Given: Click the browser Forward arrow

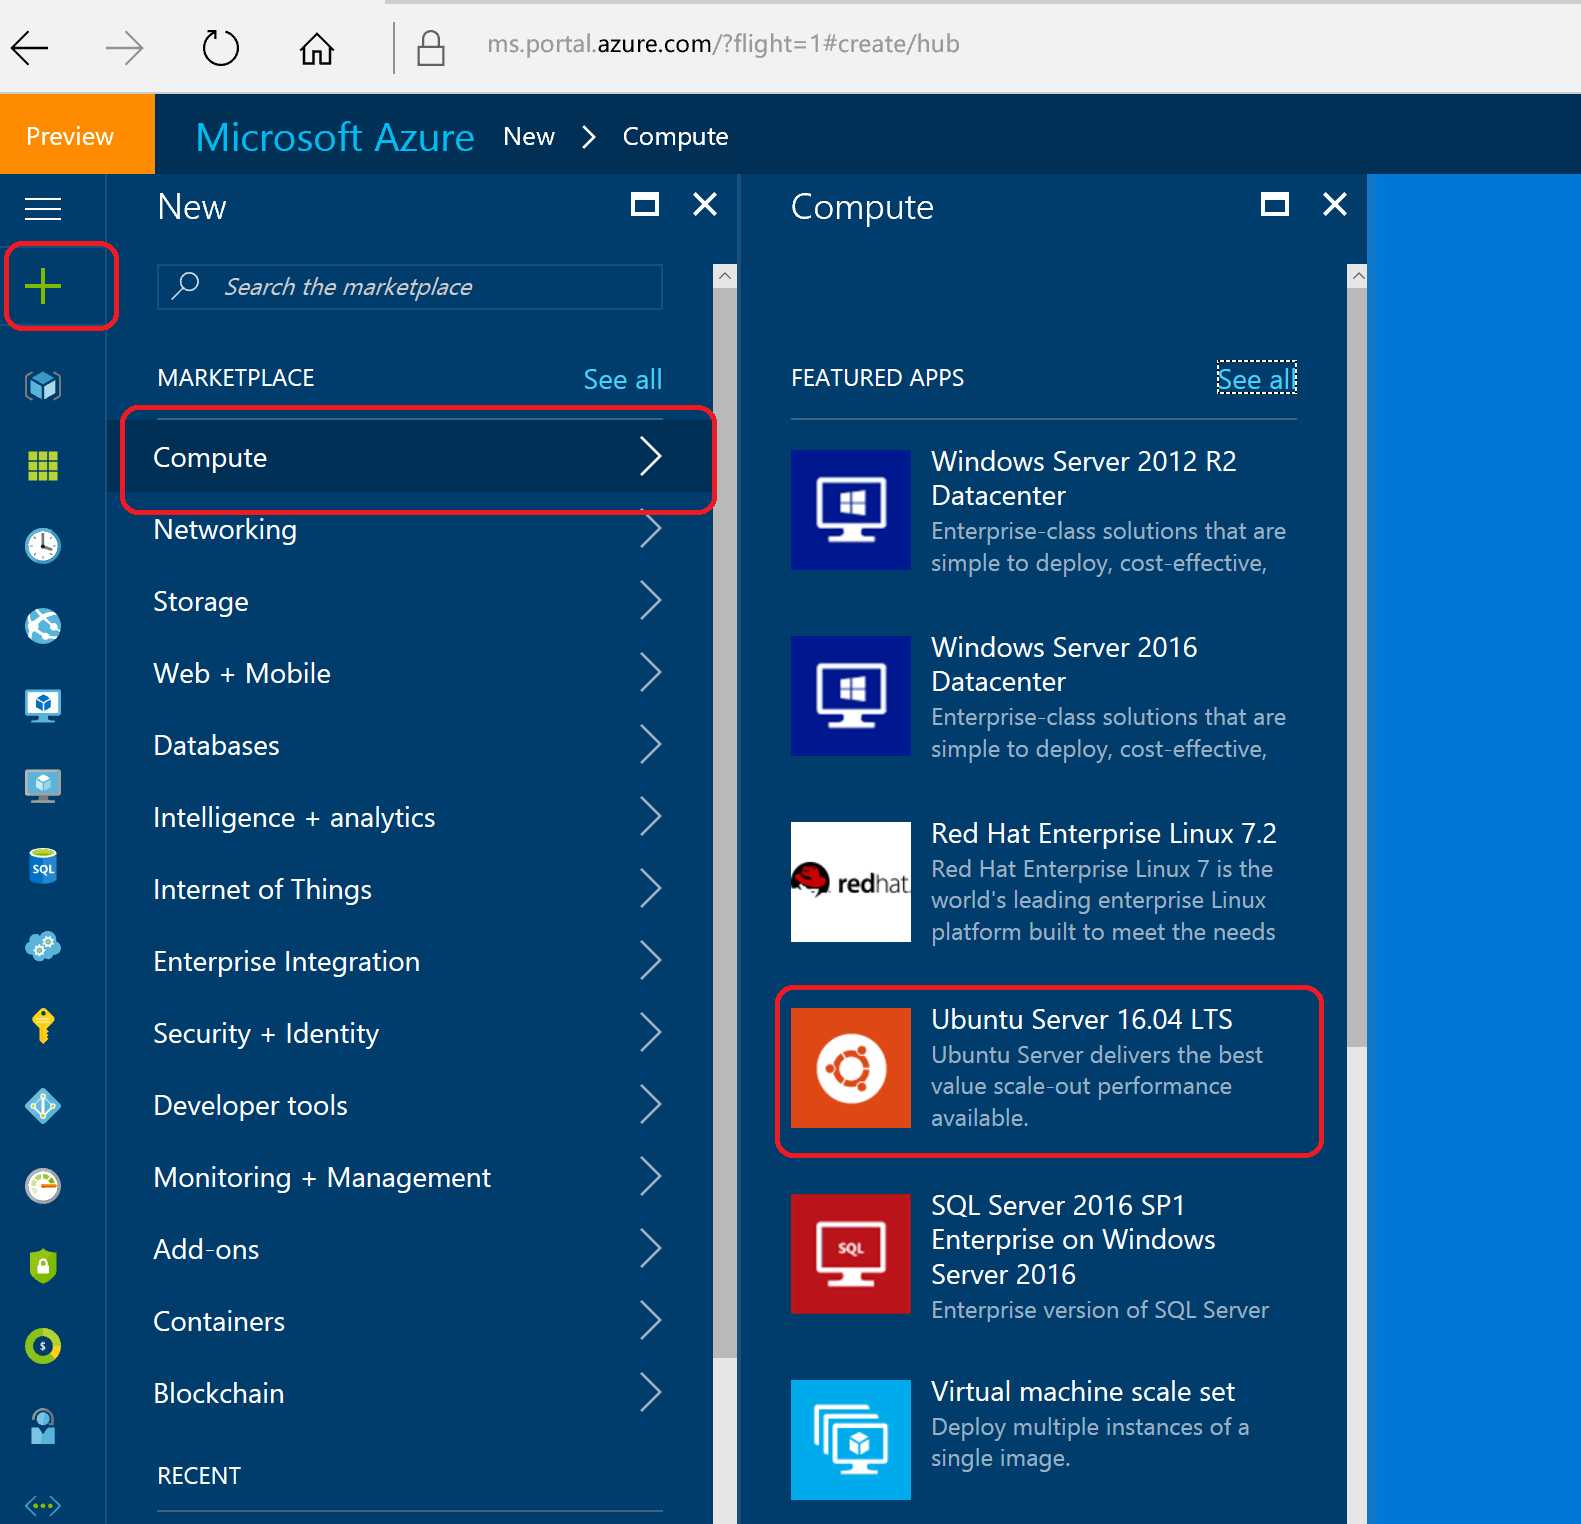Looking at the screenshot, I should click(x=124, y=47).
